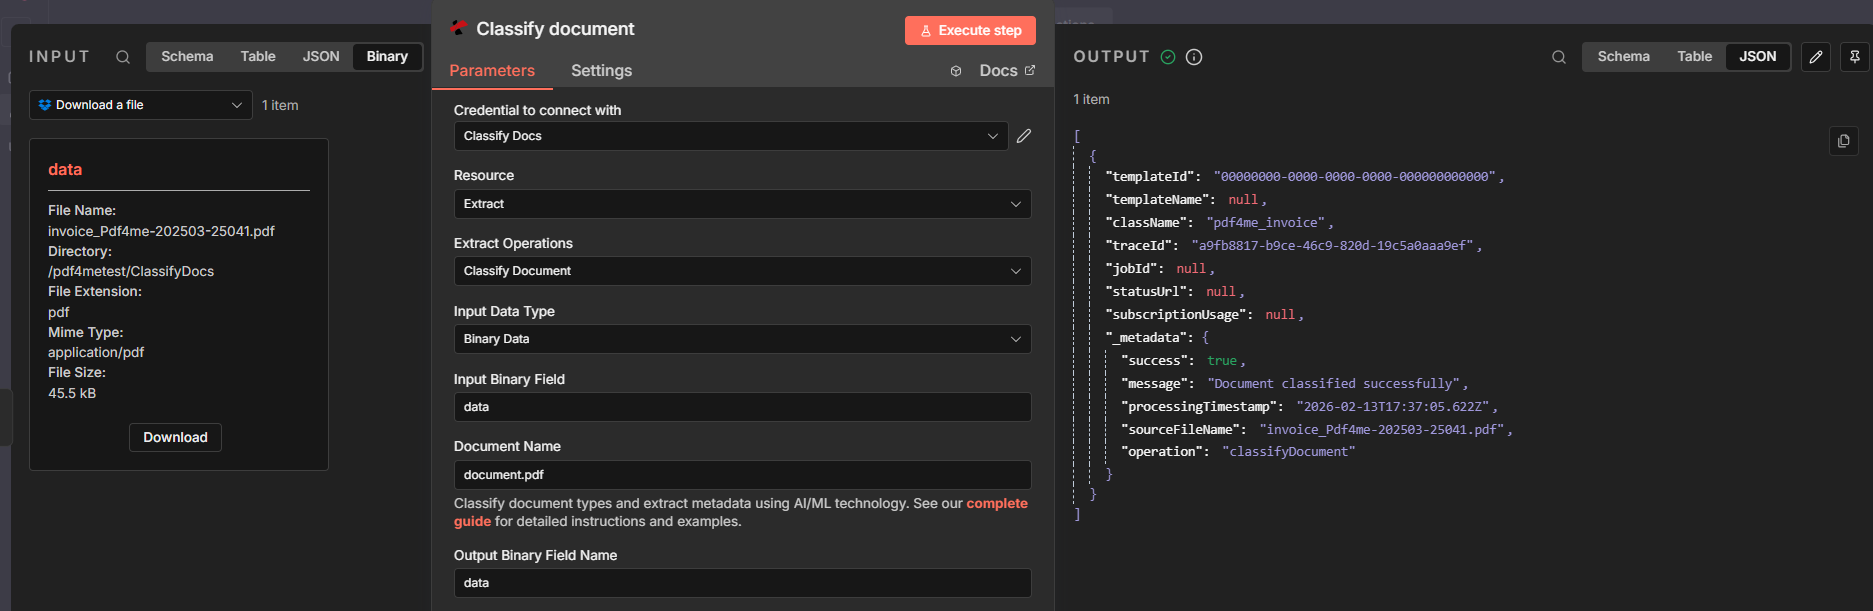Expand the Input Data Type dropdown
This screenshot has width=1873, height=611.
741,339
